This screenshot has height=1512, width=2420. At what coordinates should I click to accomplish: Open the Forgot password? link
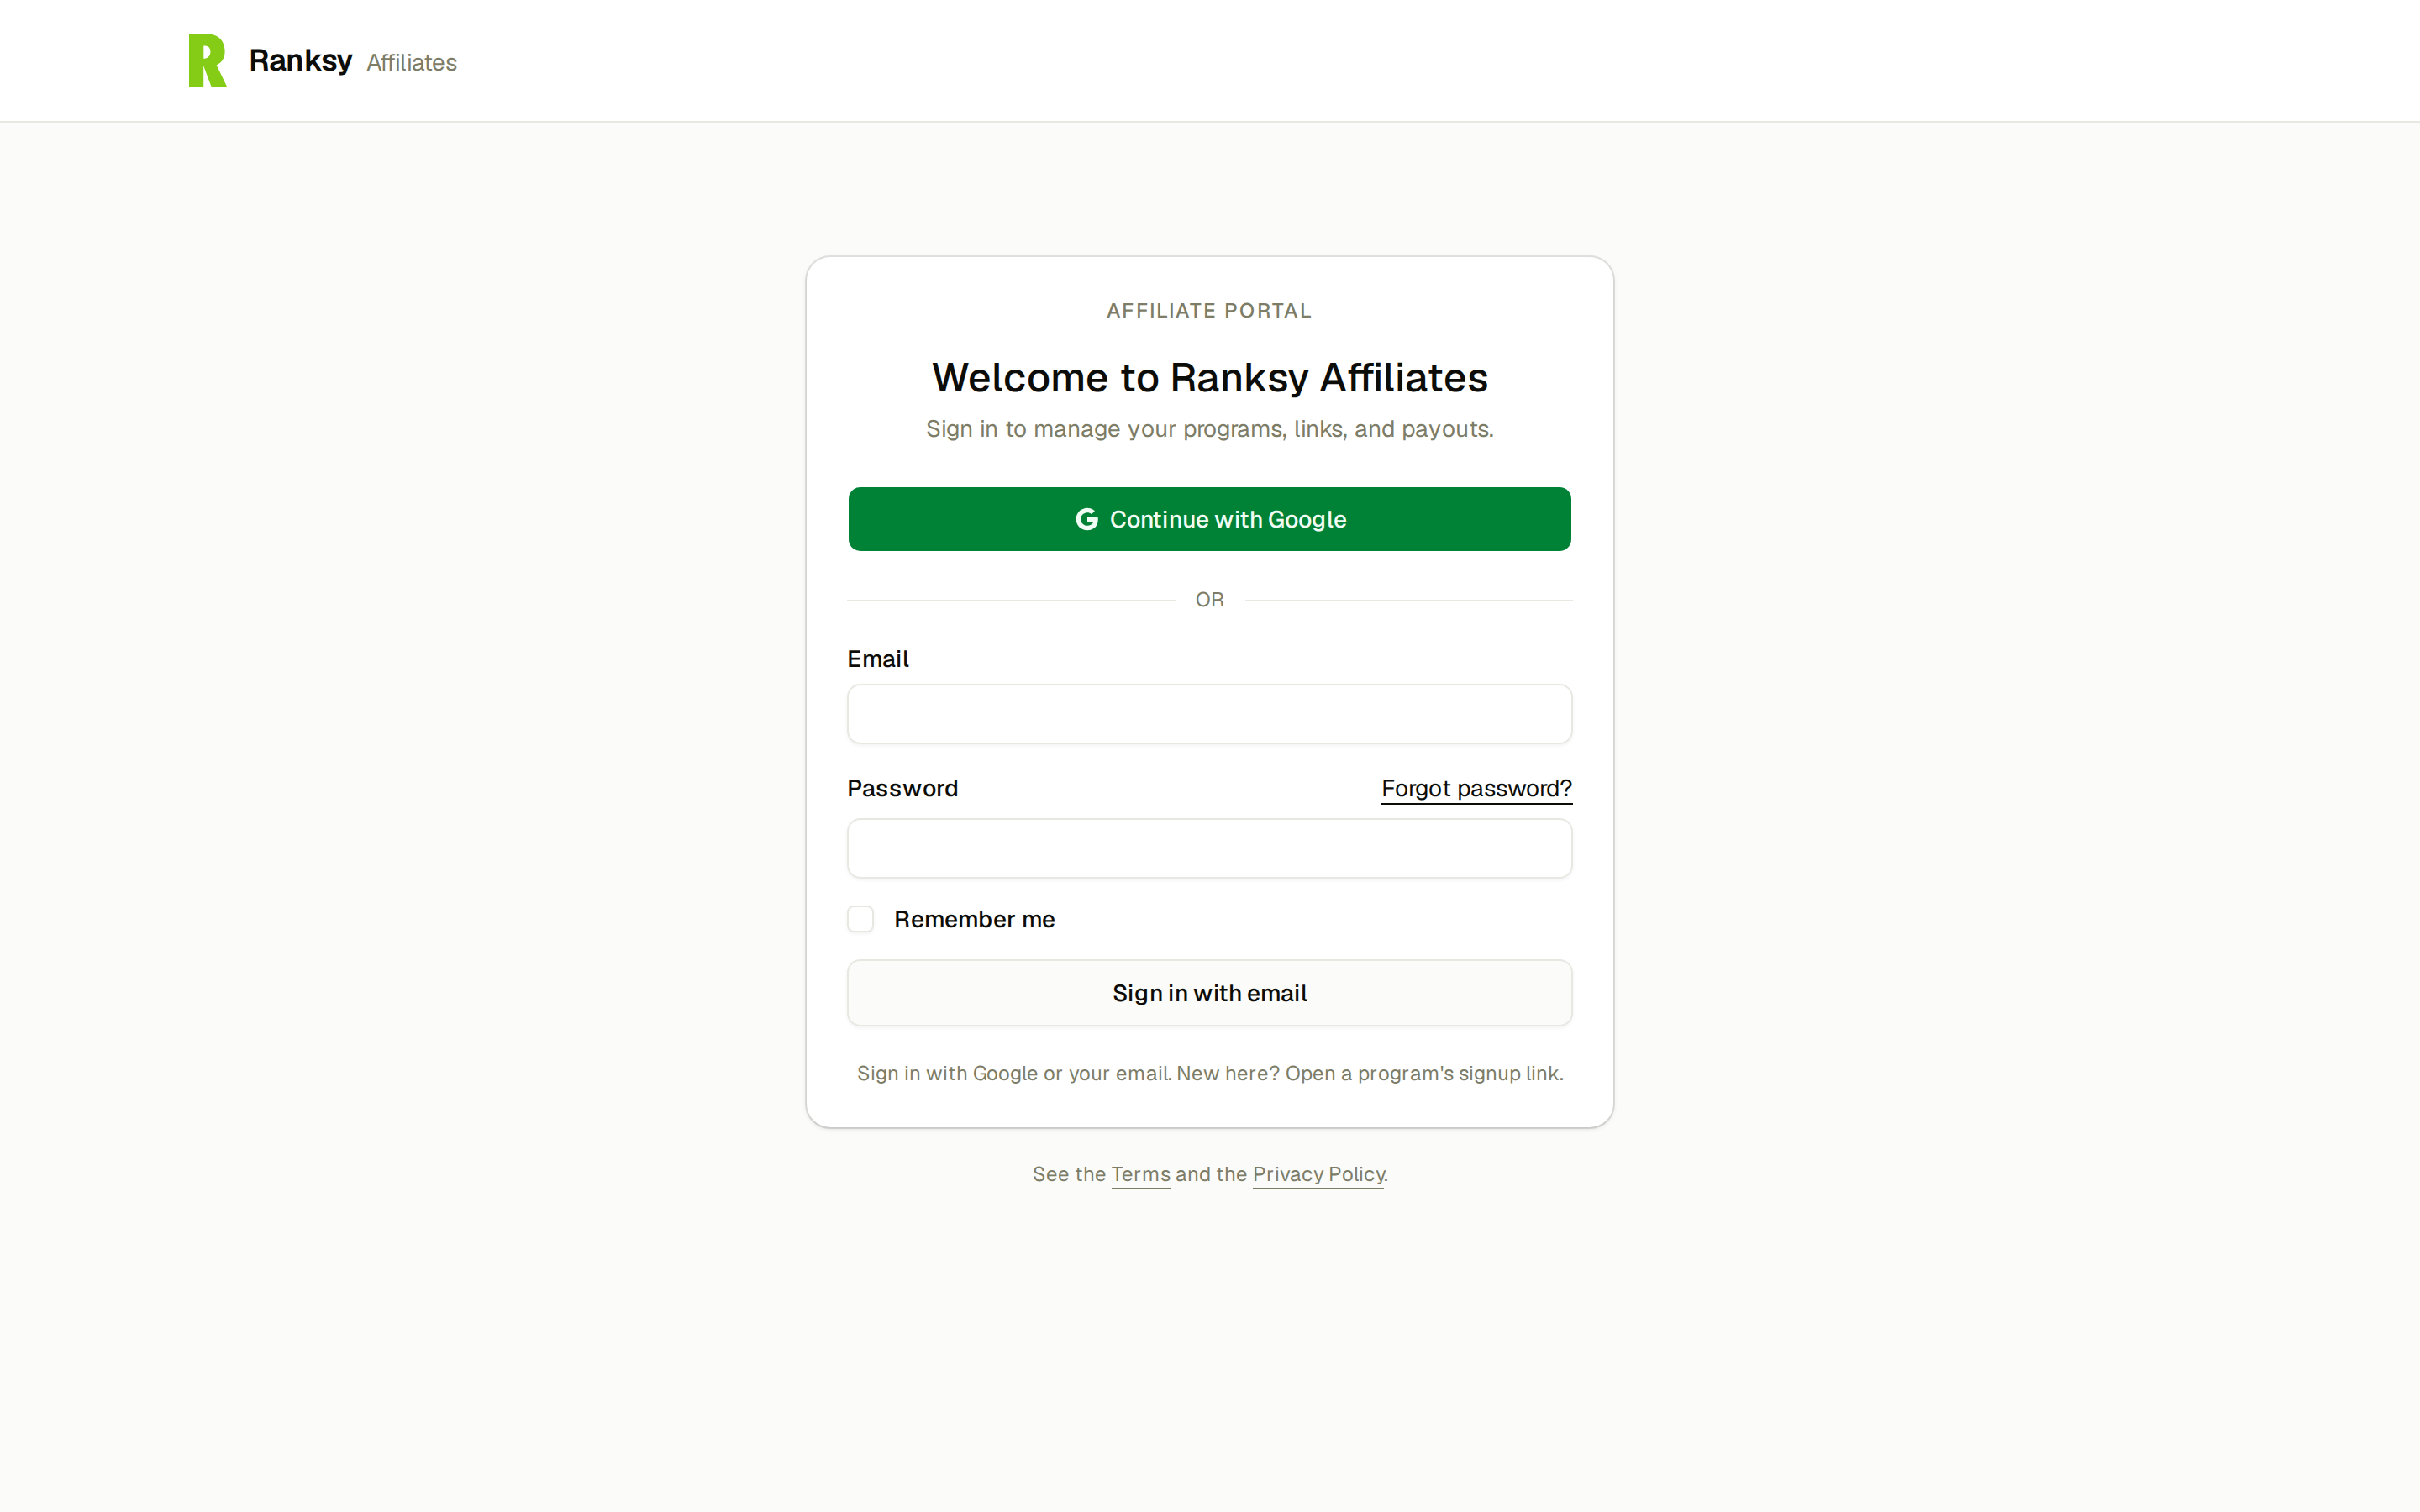[x=1476, y=789]
